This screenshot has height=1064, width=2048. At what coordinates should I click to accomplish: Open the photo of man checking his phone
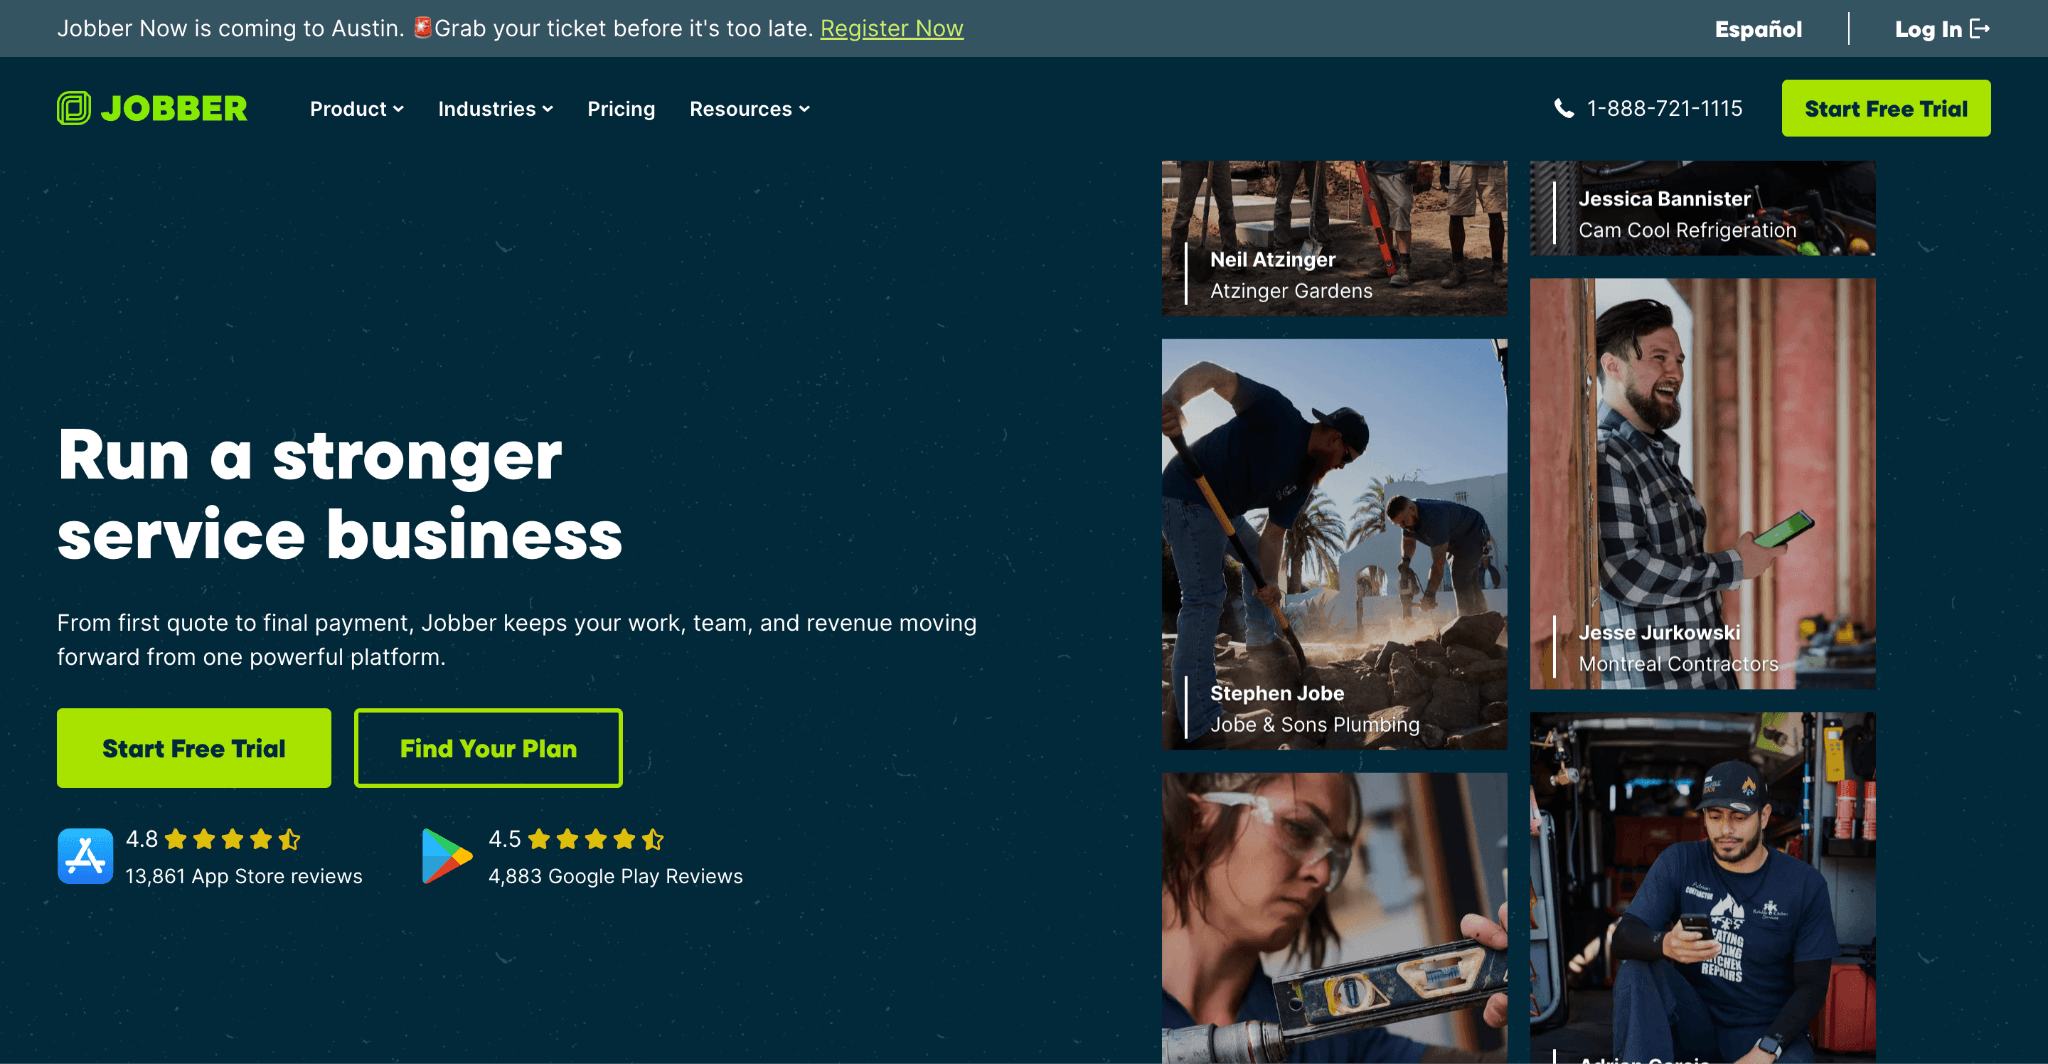click(x=1702, y=888)
